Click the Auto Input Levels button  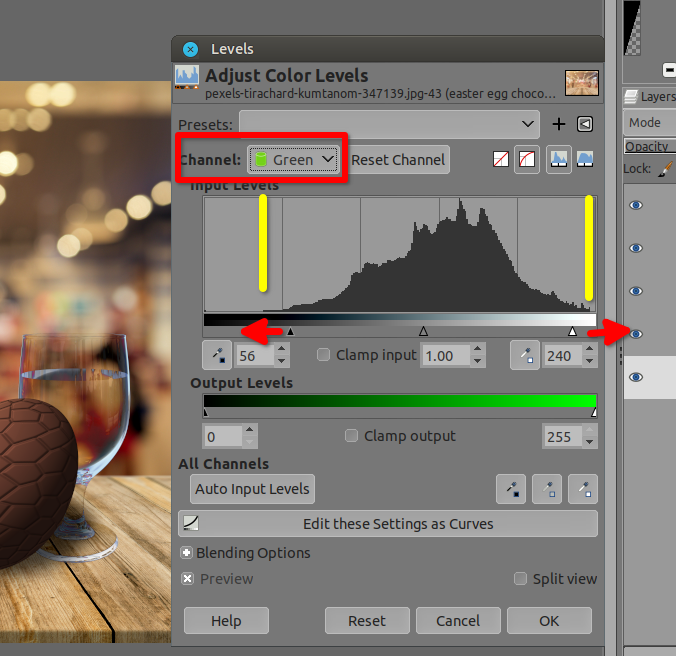(252, 489)
